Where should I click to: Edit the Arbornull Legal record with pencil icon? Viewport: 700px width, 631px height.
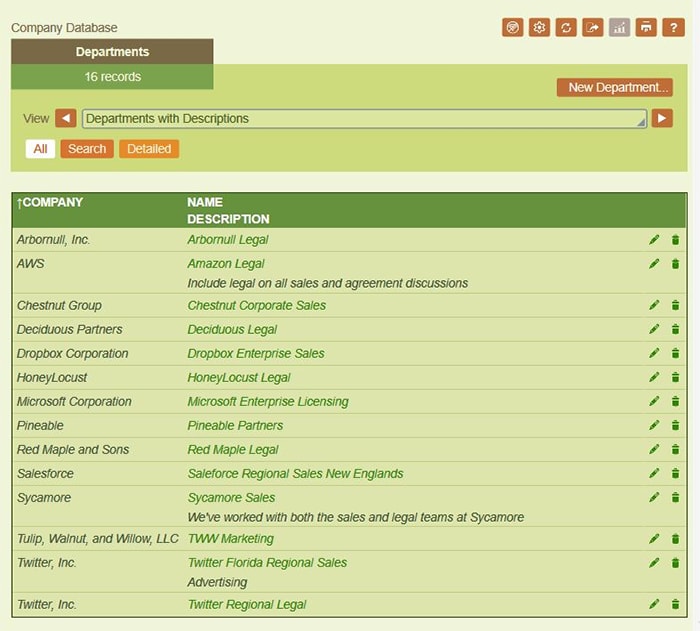click(x=654, y=240)
